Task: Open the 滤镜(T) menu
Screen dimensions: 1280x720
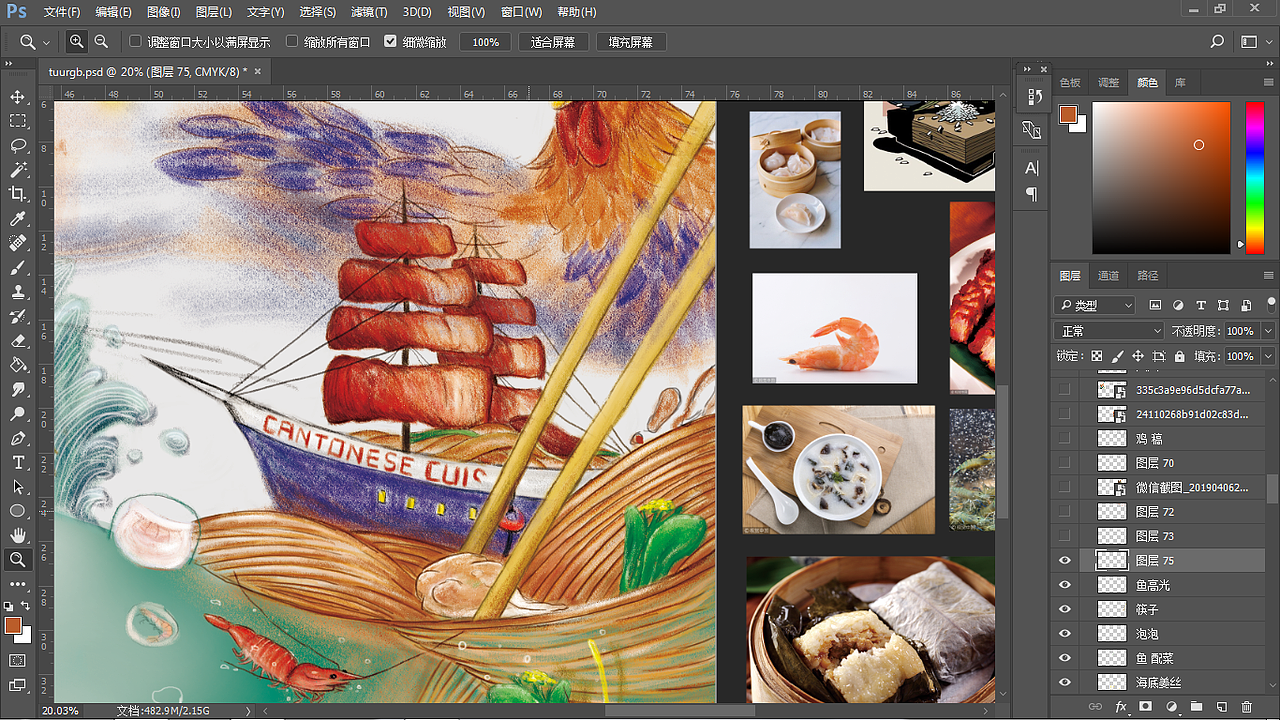Action: [368, 12]
